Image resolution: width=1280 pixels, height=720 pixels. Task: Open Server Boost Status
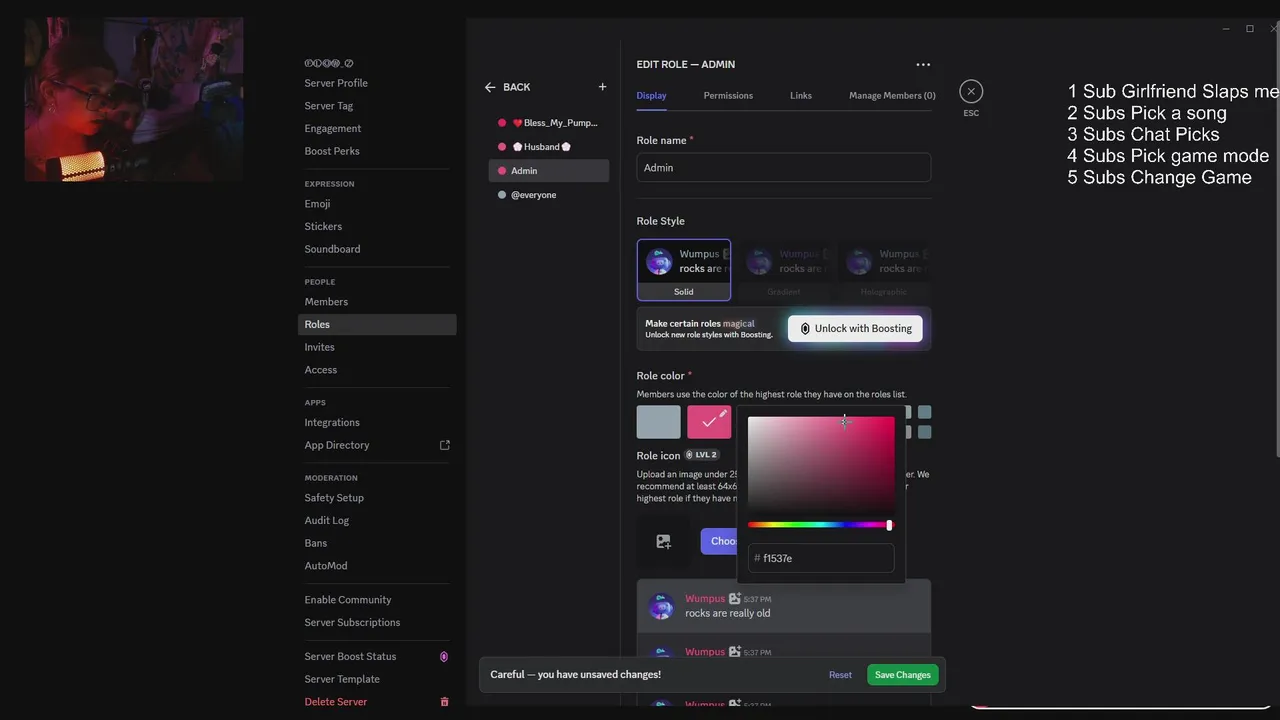click(x=350, y=657)
